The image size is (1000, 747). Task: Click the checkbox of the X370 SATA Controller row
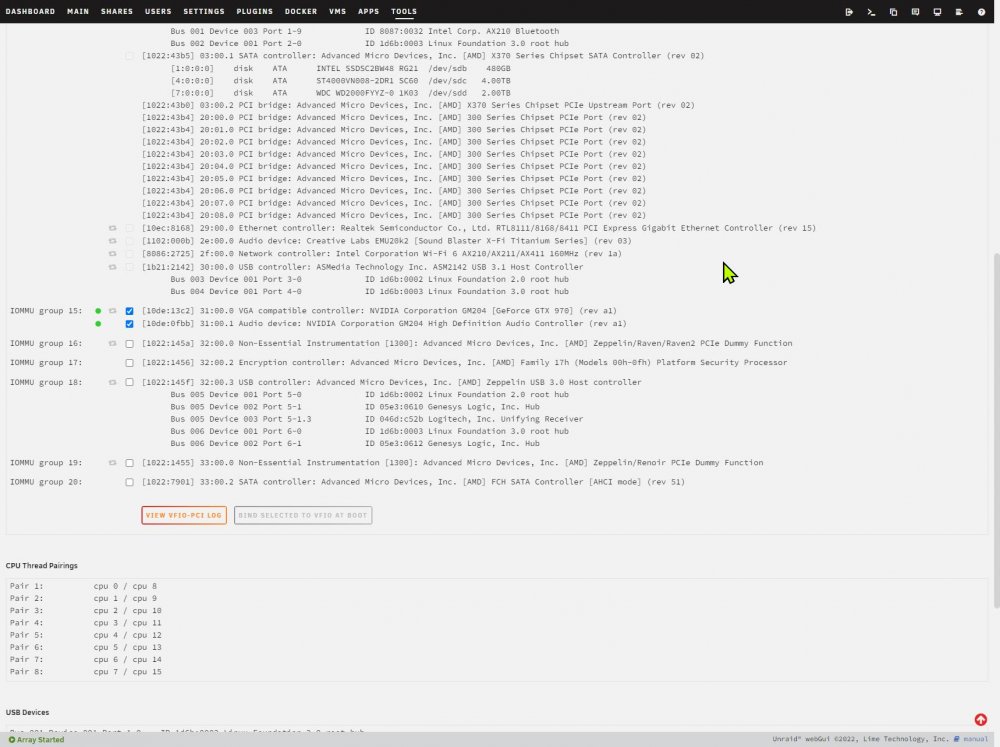coord(129,56)
